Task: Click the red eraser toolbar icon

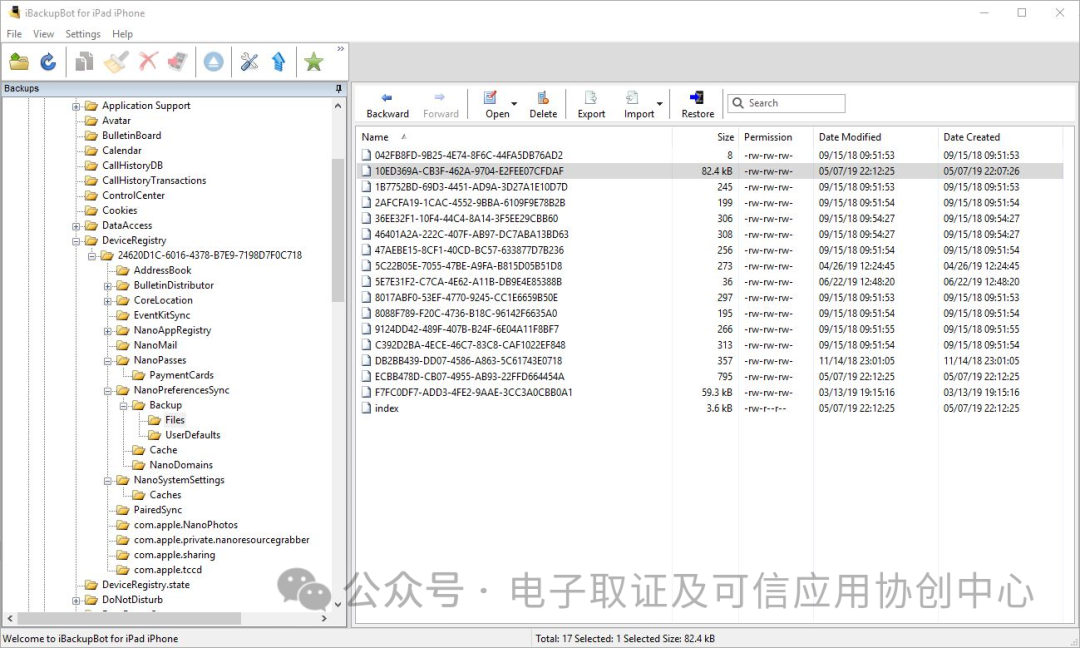Action: point(178,62)
